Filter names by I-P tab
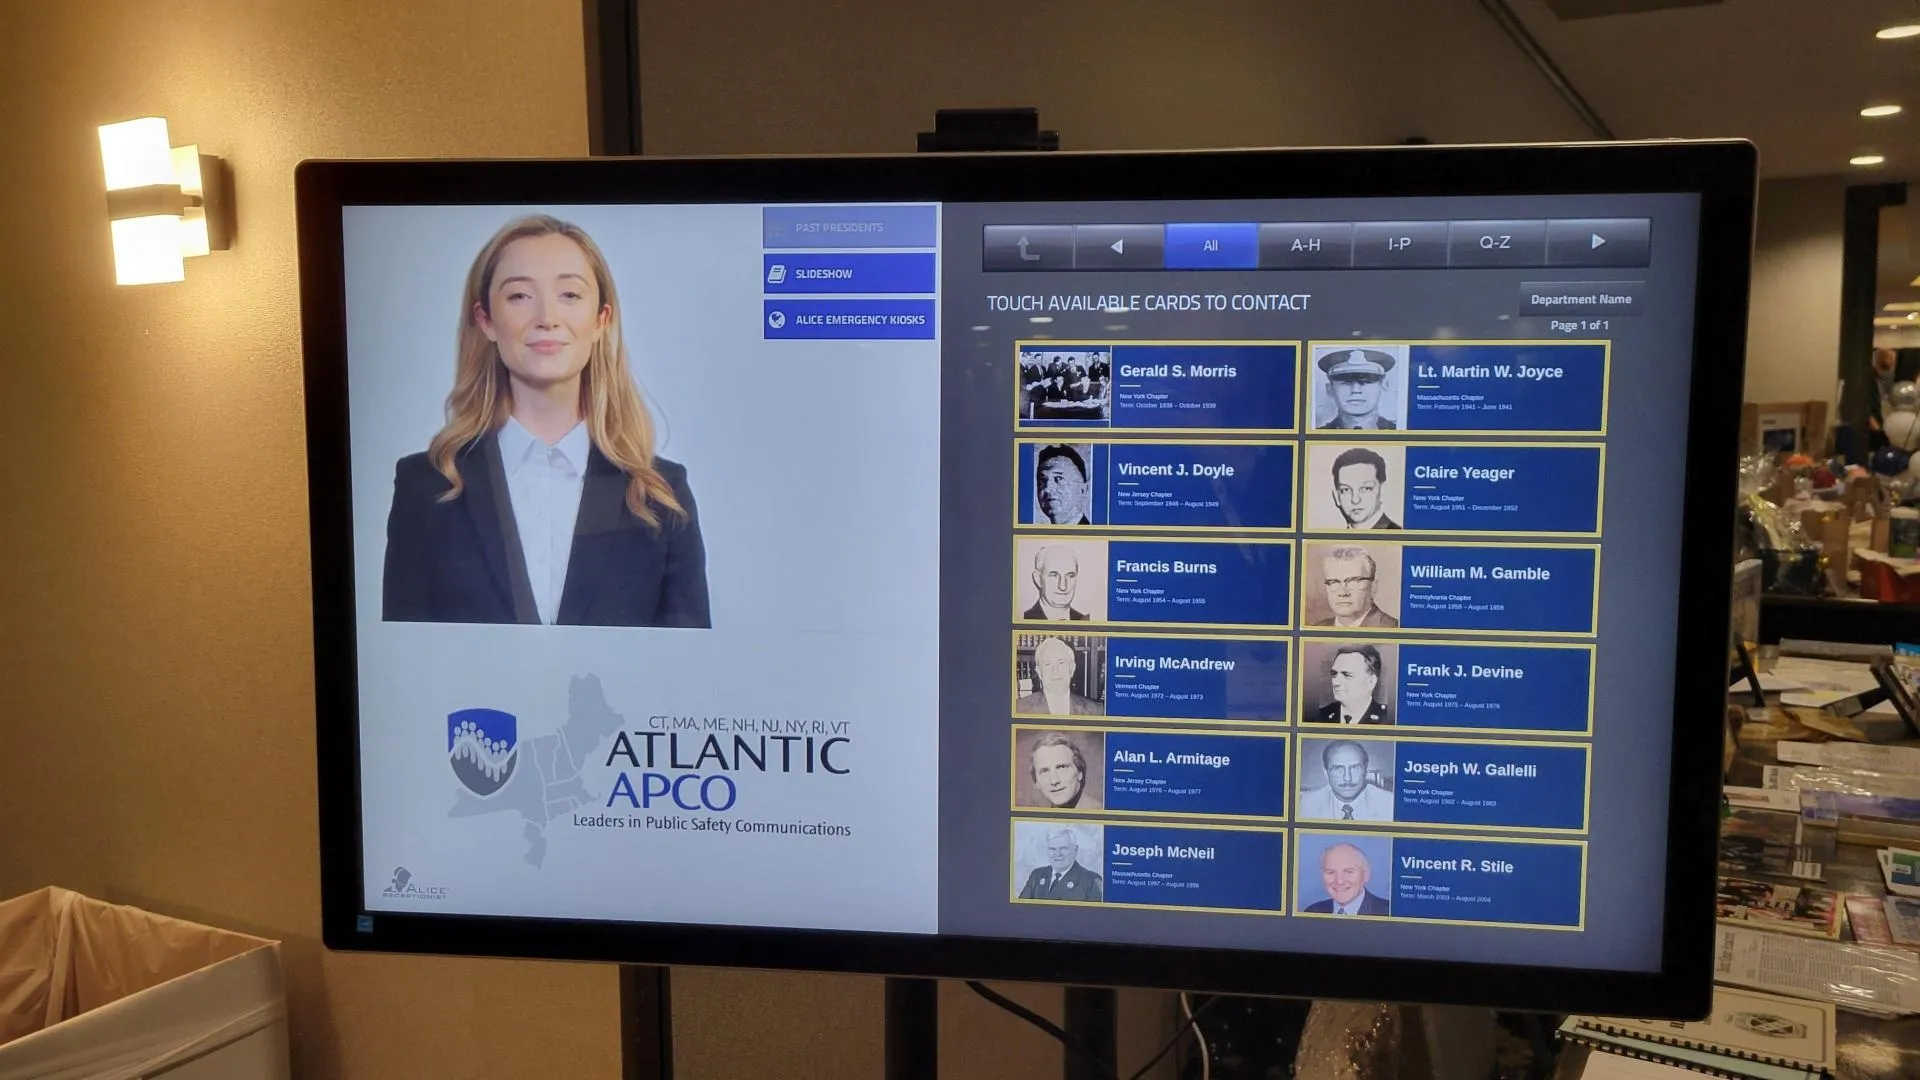 1399,244
